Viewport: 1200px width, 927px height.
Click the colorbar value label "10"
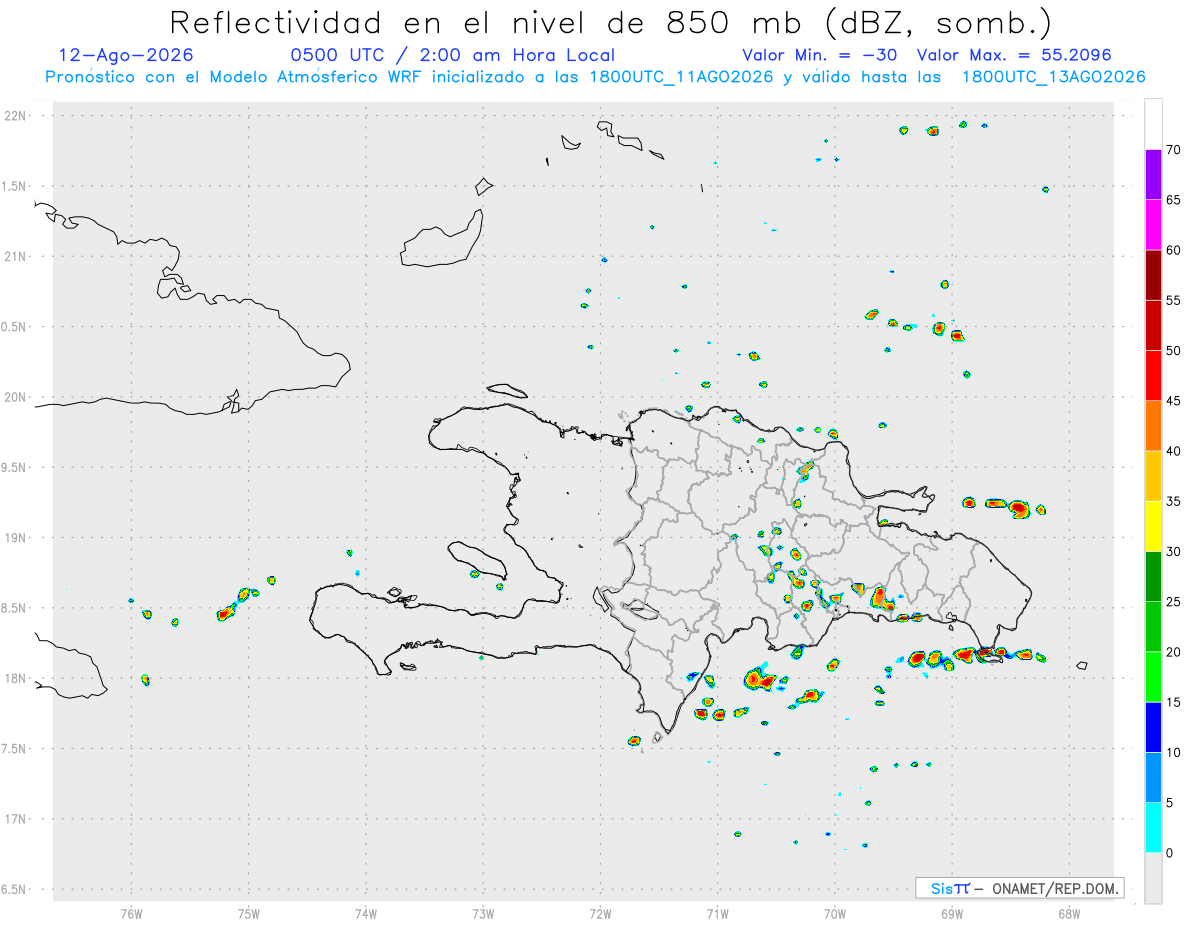click(x=1173, y=752)
